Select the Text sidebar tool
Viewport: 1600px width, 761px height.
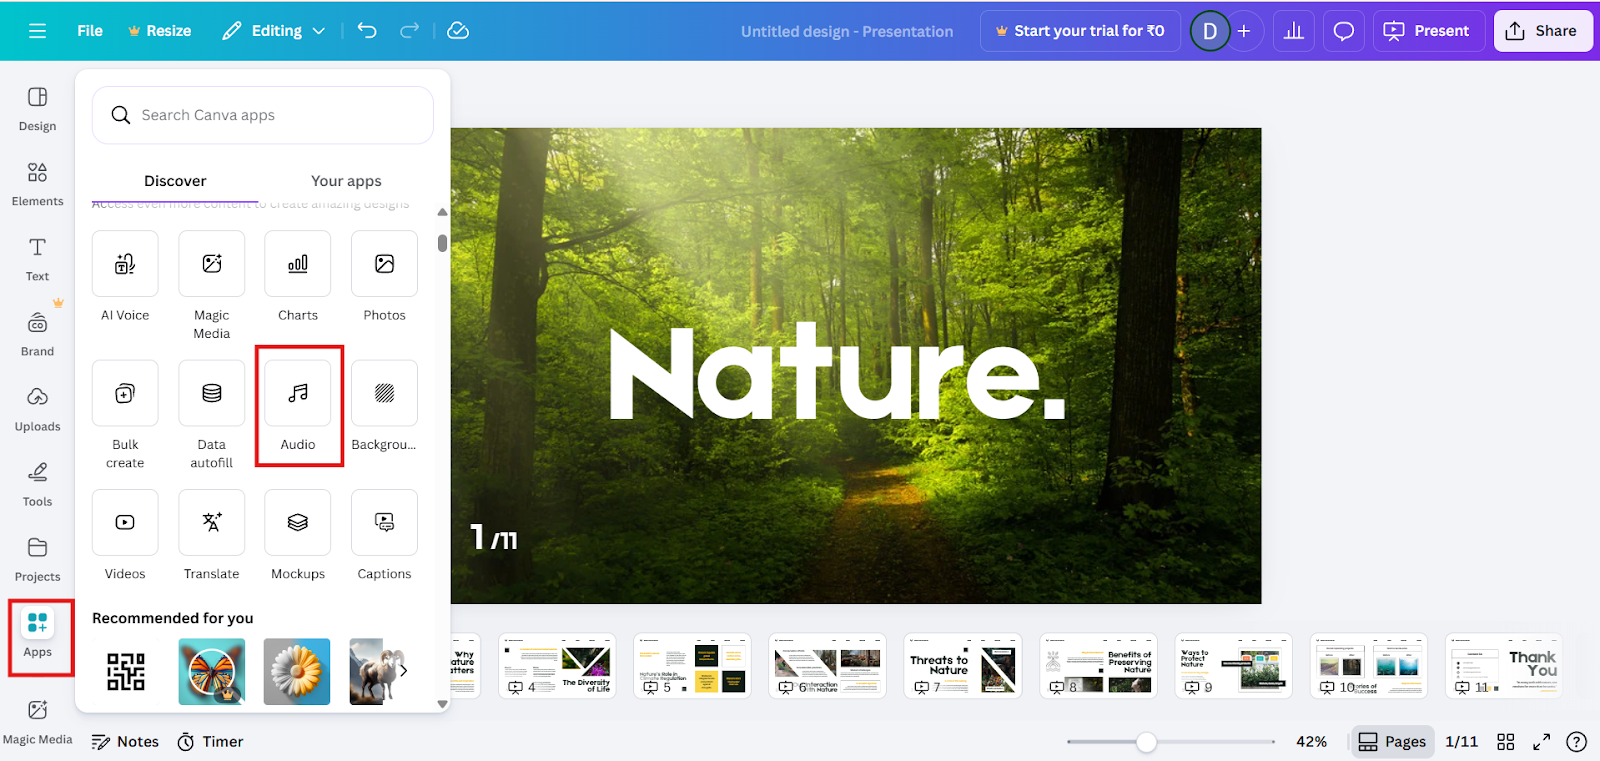pos(38,259)
